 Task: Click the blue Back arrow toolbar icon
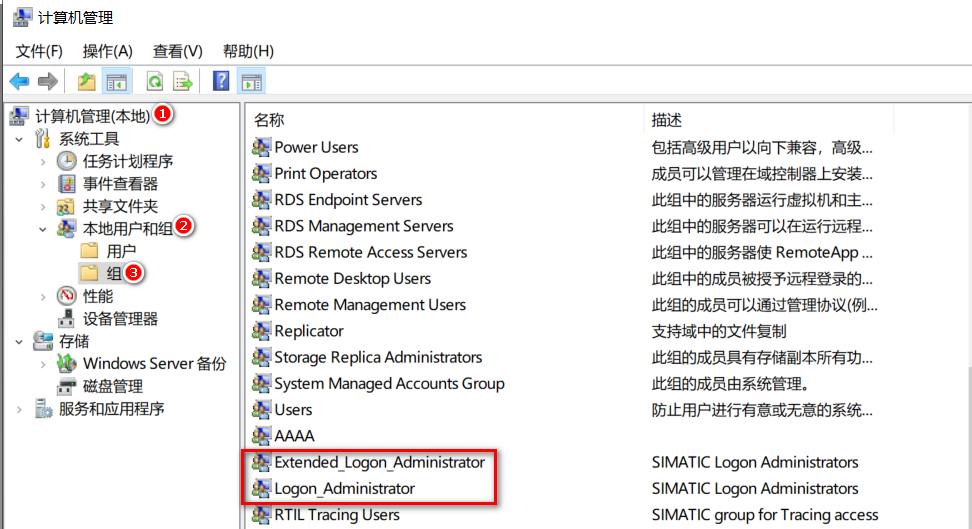19,82
